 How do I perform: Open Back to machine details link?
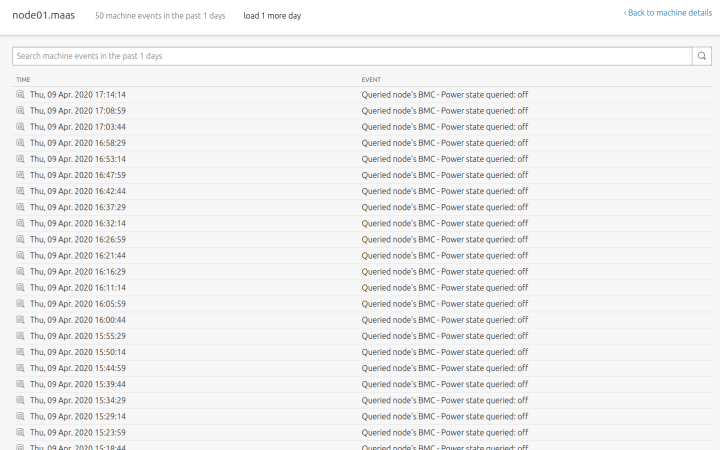pos(668,13)
